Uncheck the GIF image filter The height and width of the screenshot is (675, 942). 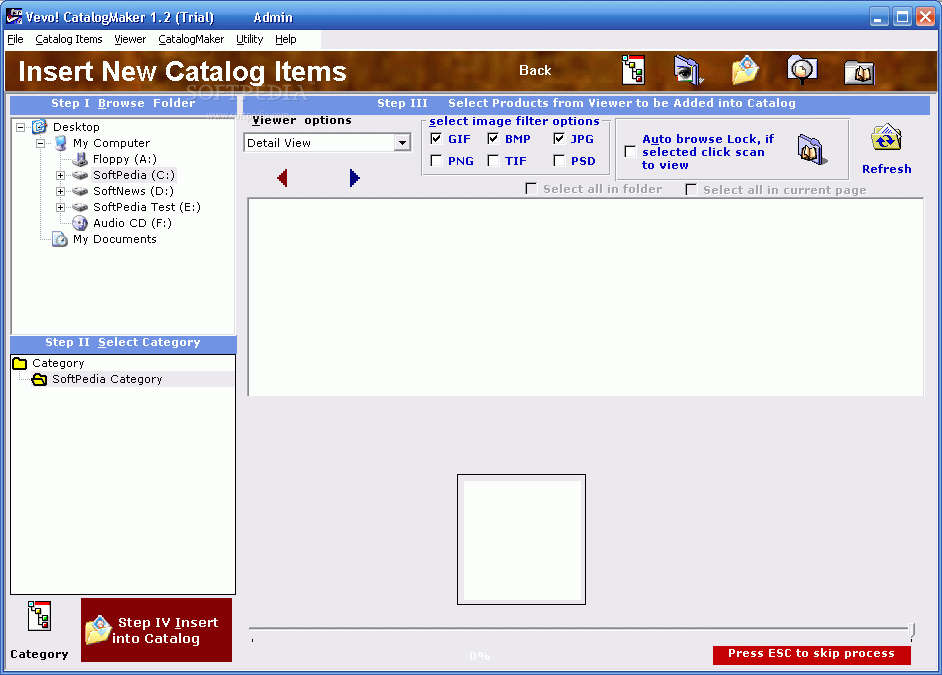(x=437, y=139)
